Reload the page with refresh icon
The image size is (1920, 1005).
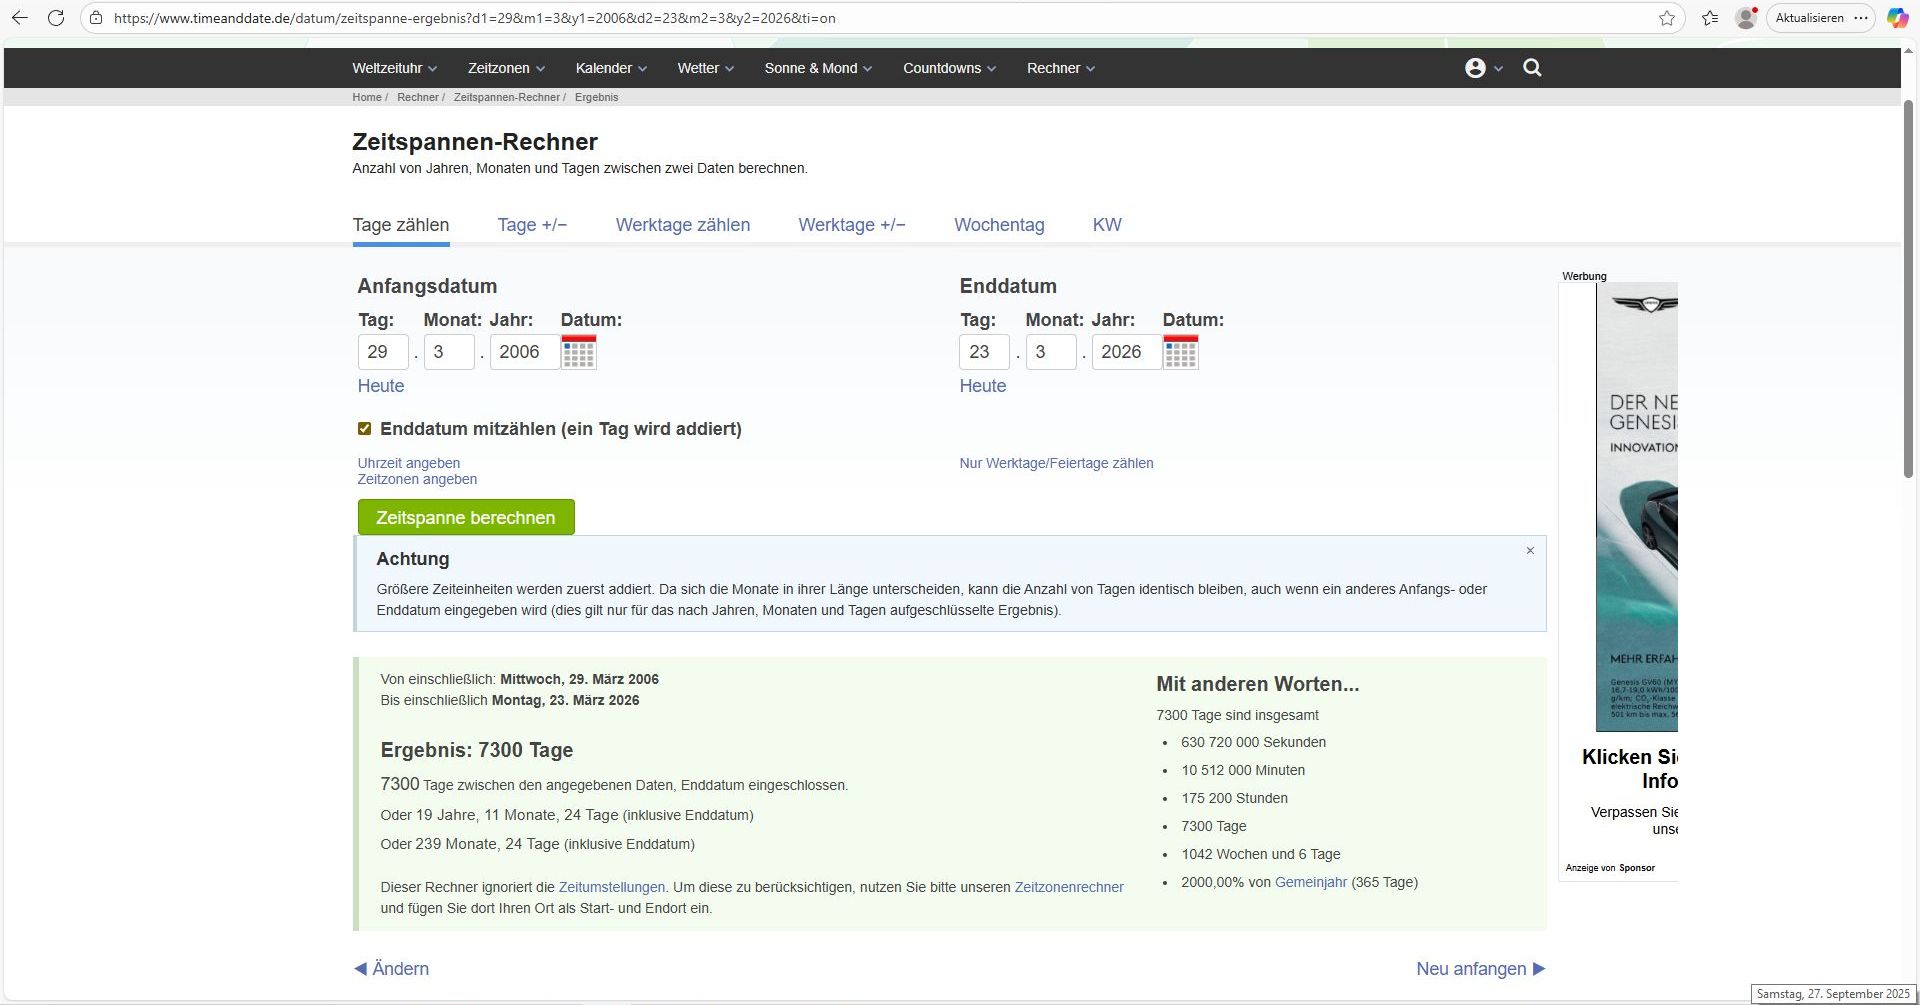(x=56, y=18)
